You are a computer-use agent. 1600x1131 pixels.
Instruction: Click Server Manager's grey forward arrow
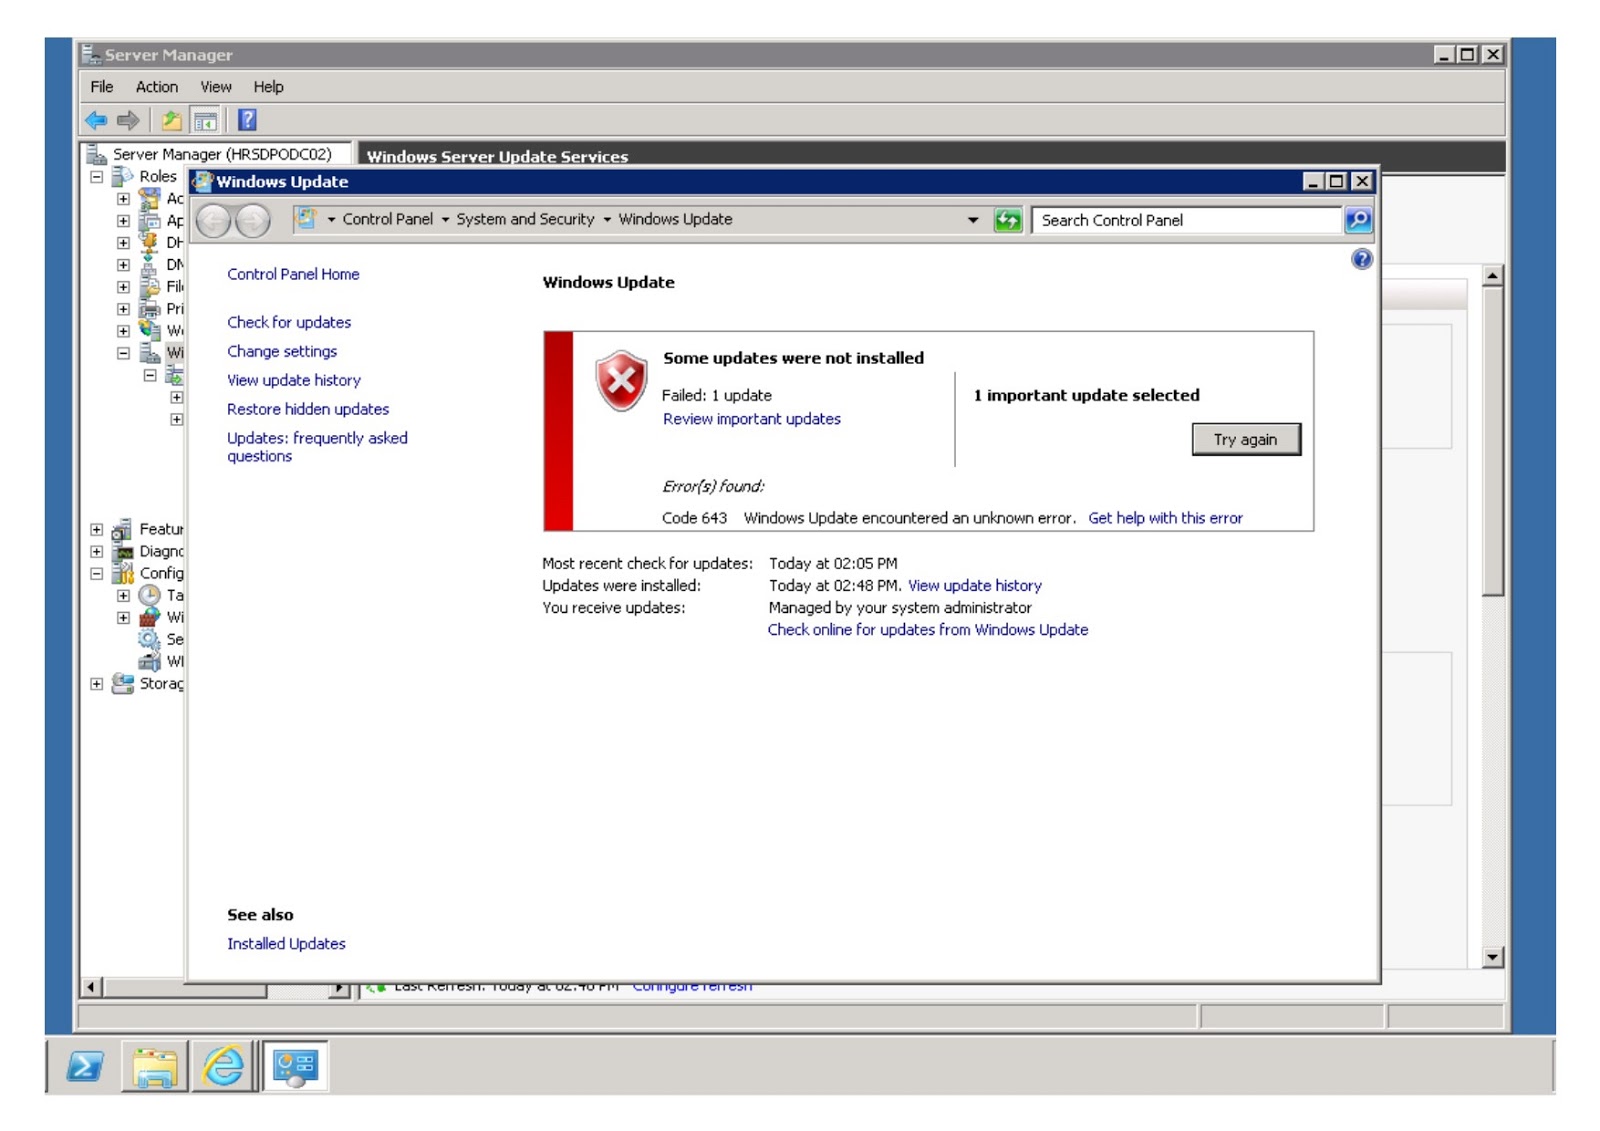tap(128, 121)
